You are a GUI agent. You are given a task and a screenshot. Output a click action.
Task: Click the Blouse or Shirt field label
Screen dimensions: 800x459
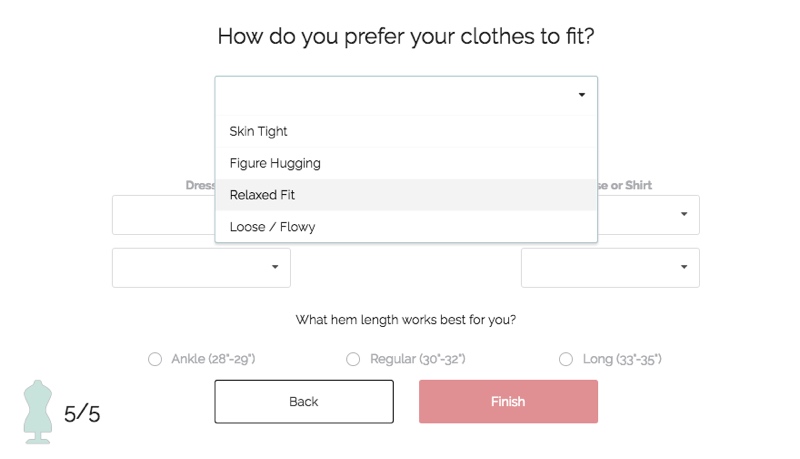click(x=623, y=185)
